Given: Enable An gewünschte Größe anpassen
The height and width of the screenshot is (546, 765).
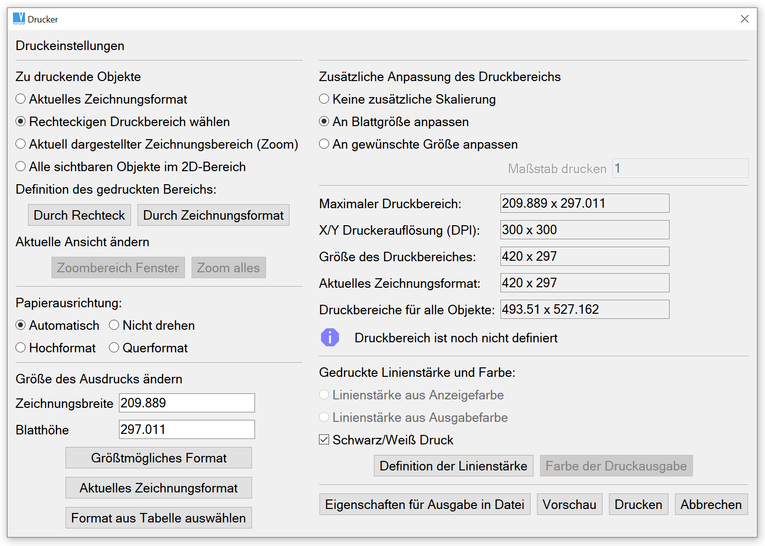Looking at the screenshot, I should (x=324, y=144).
